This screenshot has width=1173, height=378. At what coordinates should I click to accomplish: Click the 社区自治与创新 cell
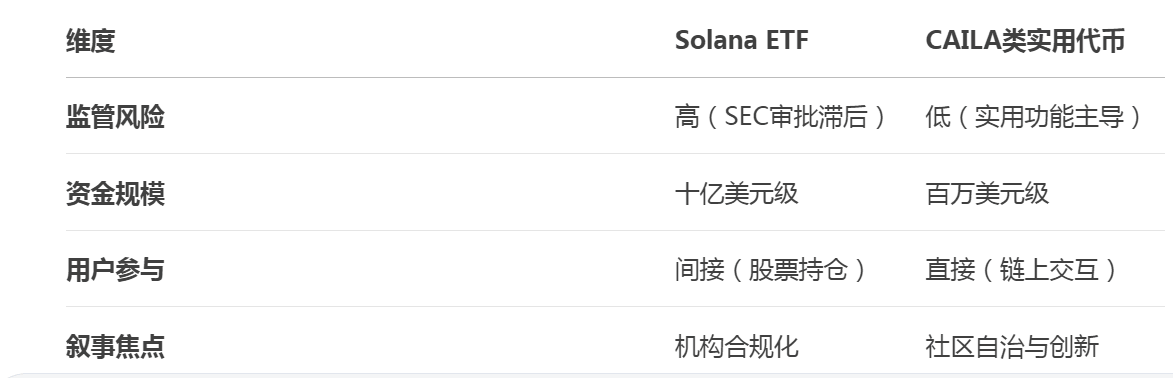pos(1012,346)
